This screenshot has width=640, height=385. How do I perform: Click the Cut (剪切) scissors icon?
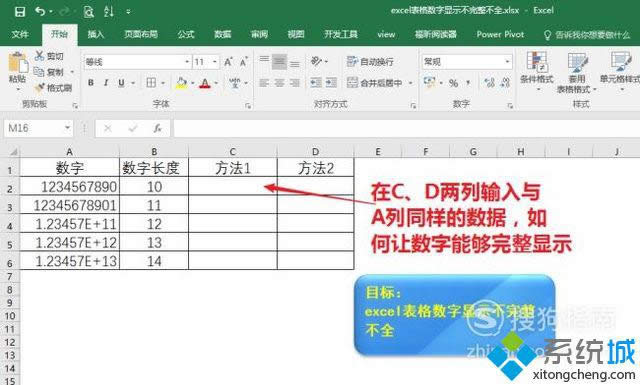pos(39,56)
